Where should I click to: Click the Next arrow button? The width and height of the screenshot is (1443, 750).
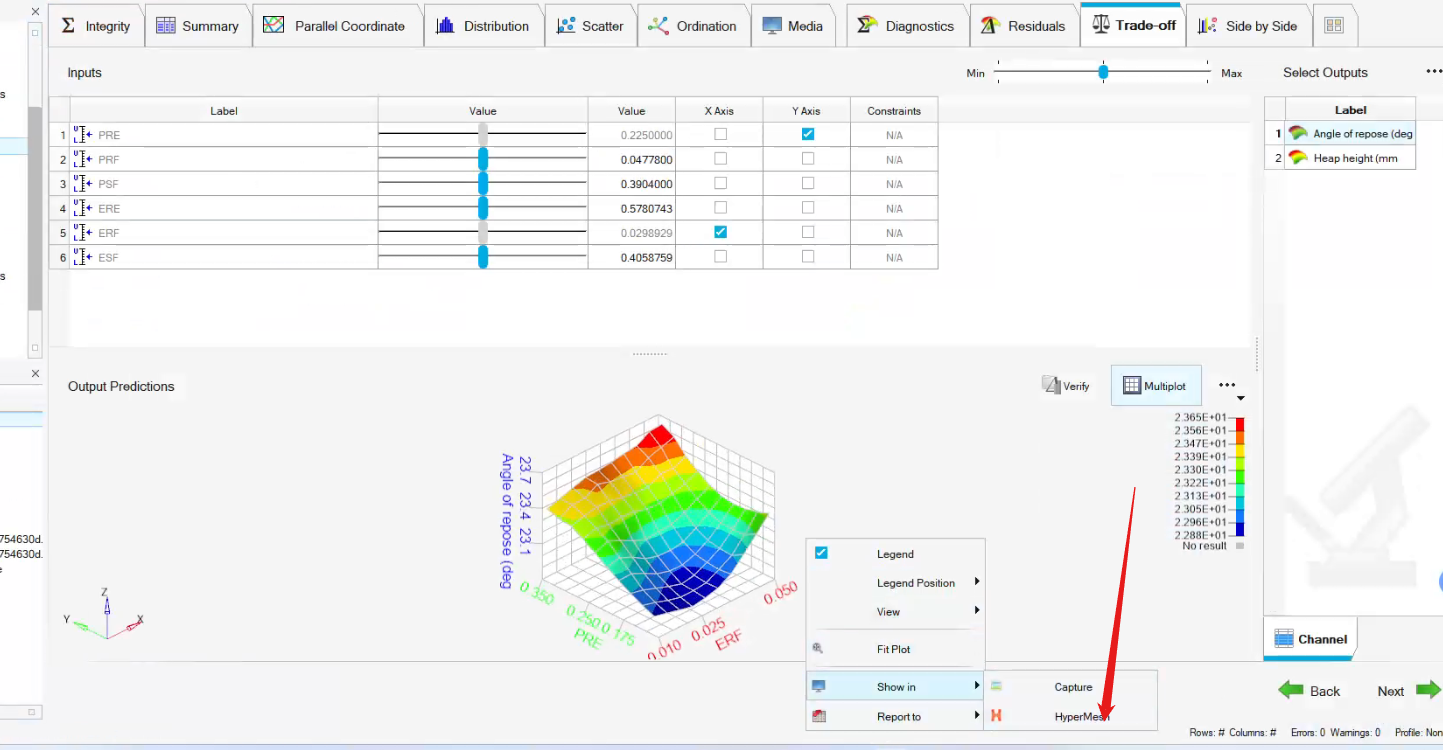pyautogui.click(x=1408, y=690)
